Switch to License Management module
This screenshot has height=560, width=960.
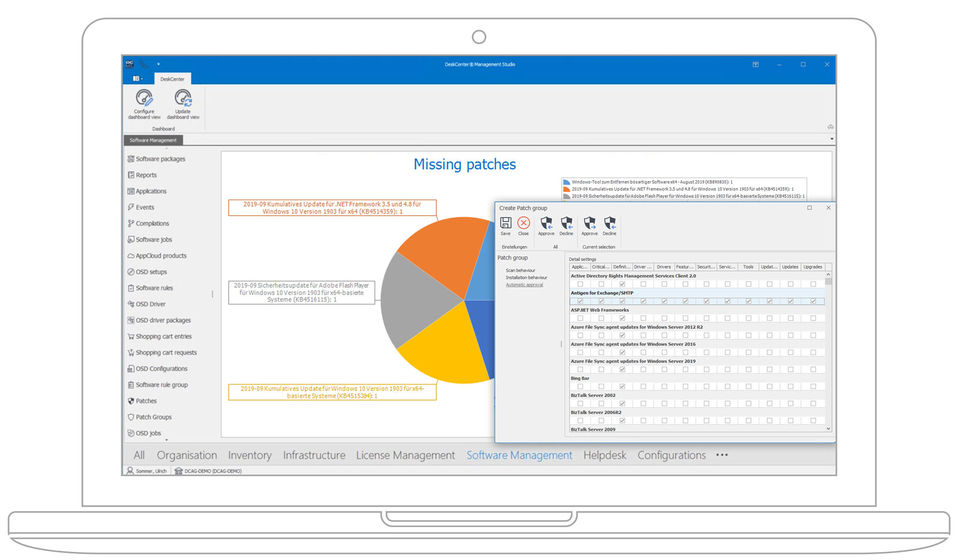[405, 455]
